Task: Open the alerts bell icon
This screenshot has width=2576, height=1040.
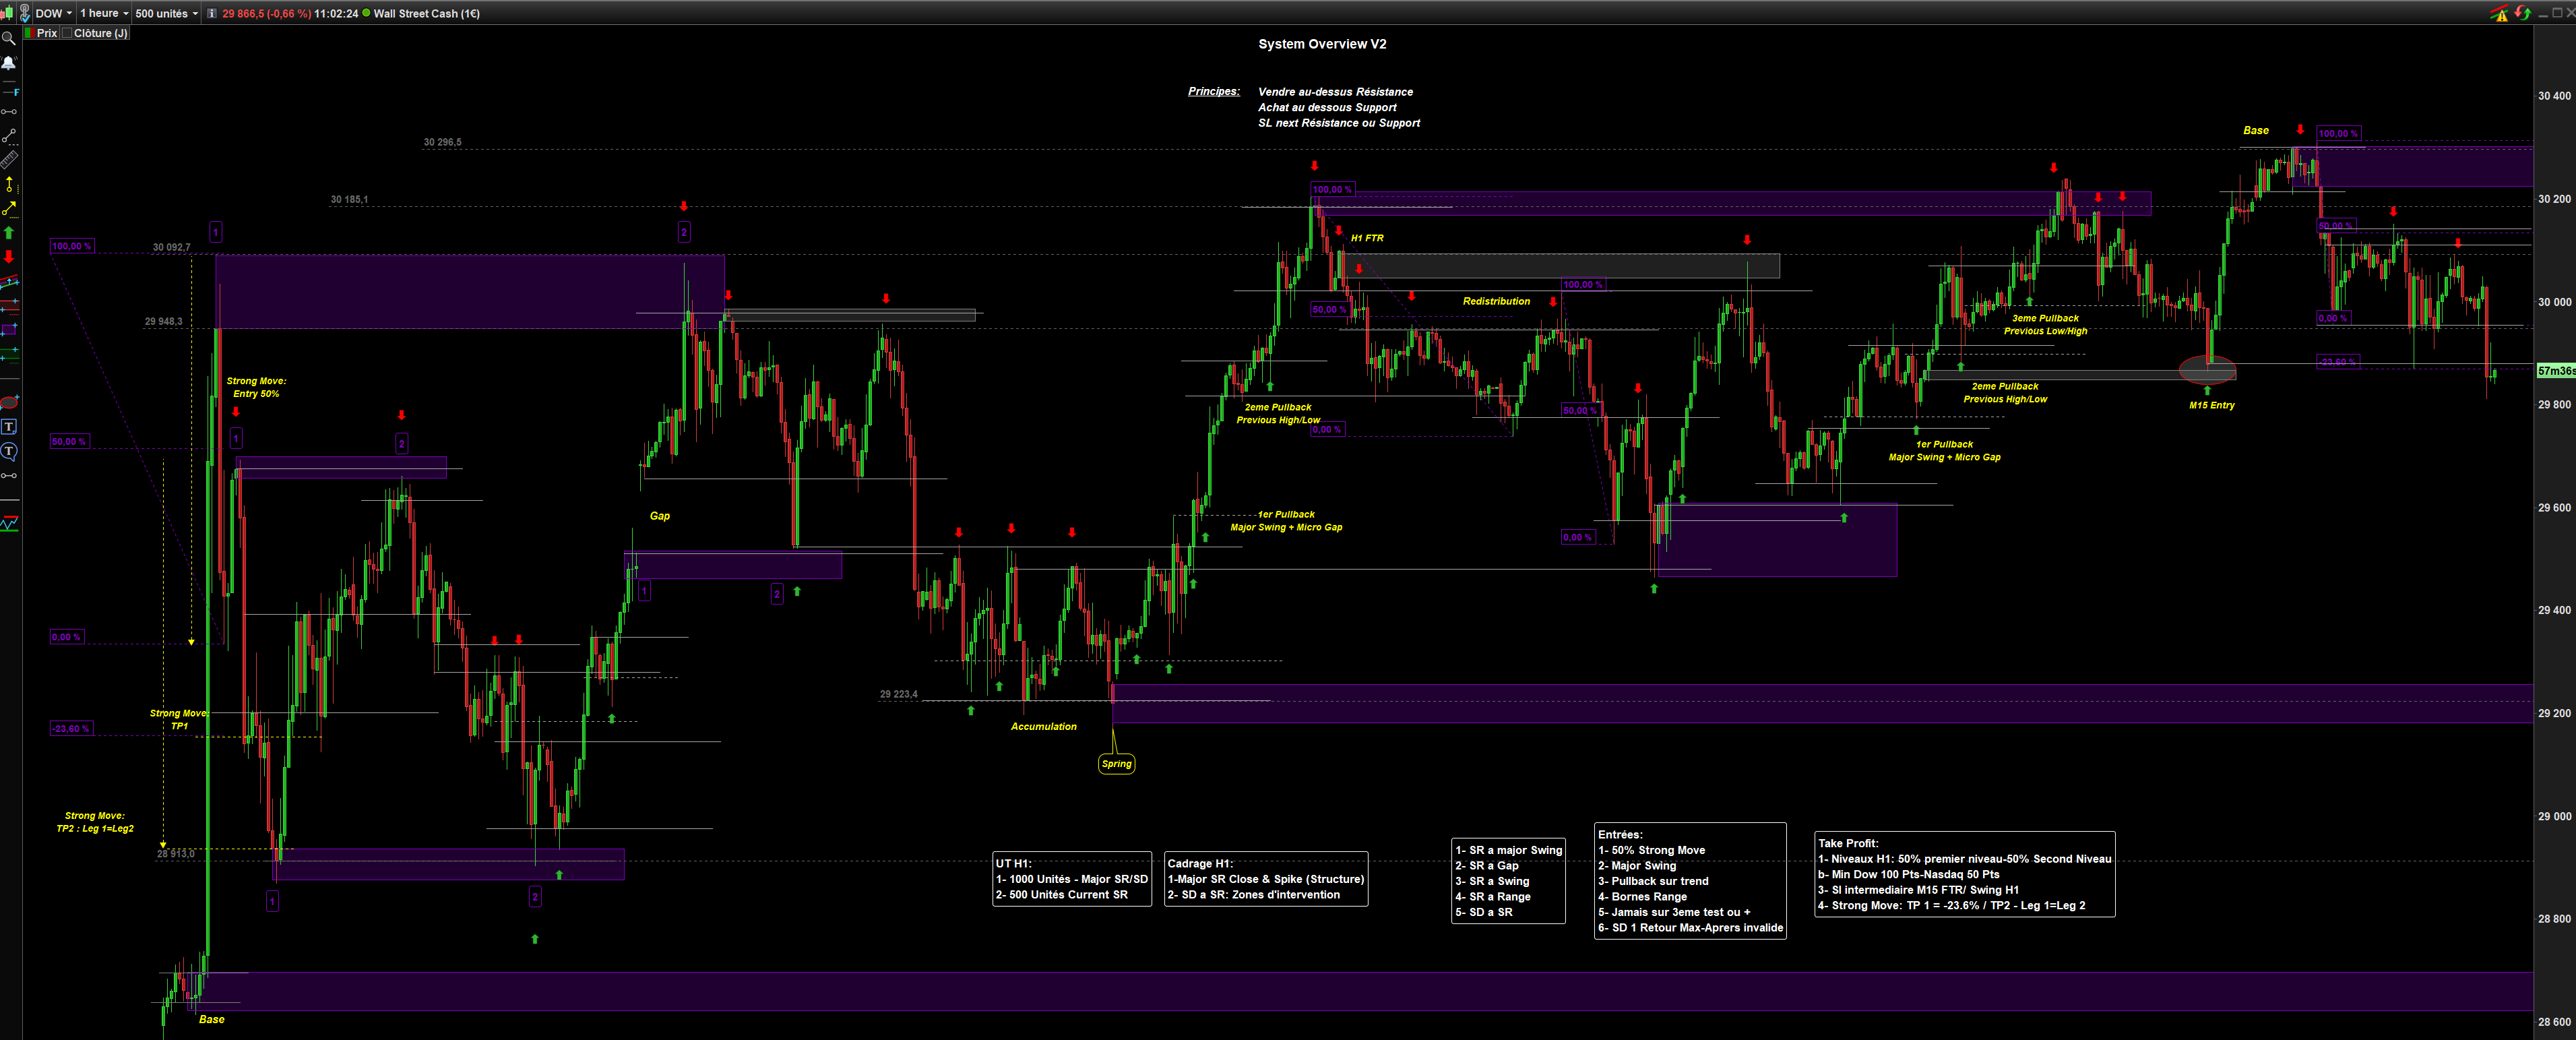Action: point(8,63)
